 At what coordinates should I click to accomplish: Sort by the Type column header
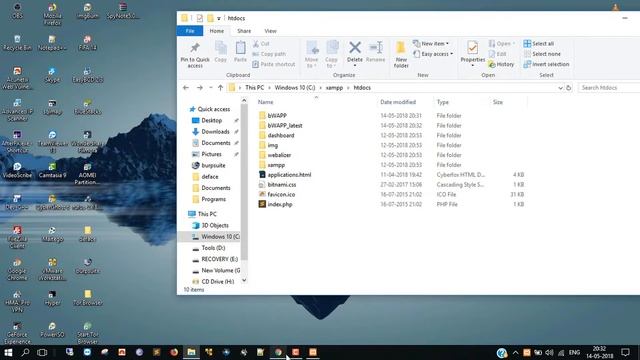442,102
